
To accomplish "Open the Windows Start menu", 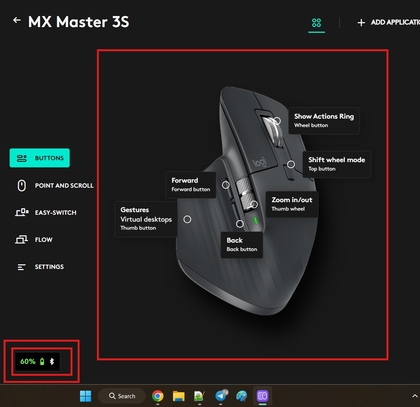I will (86, 396).
